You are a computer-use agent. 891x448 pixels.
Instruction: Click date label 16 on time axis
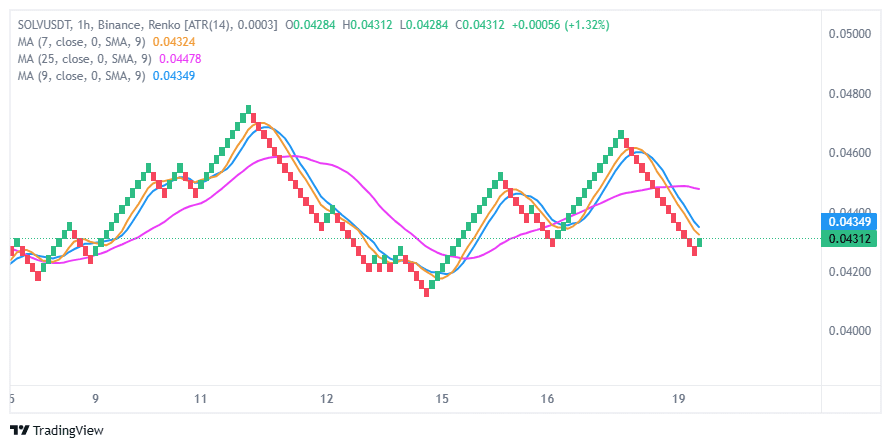tap(547, 399)
